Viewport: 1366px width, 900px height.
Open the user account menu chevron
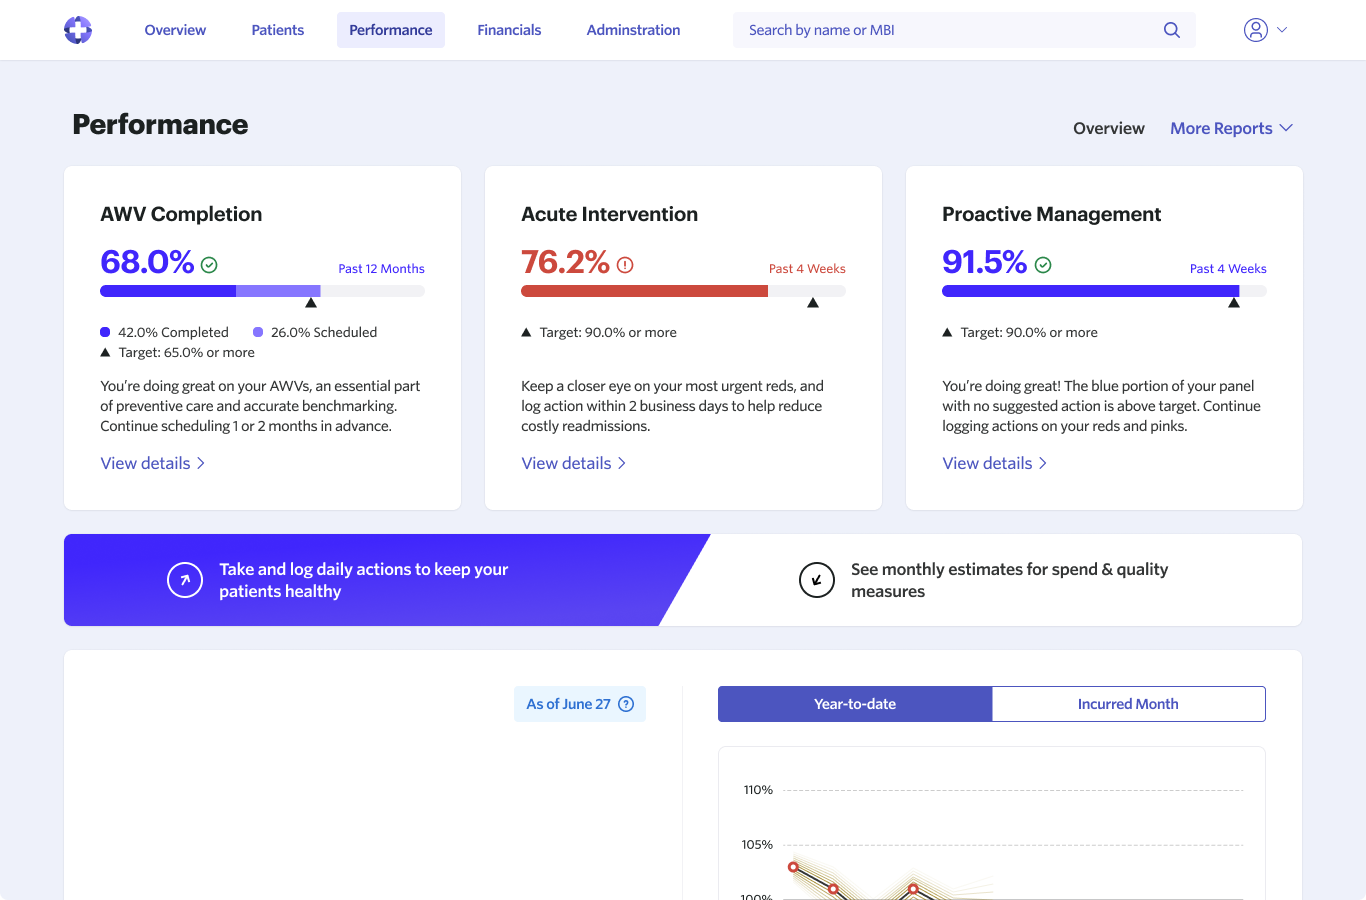click(1282, 30)
